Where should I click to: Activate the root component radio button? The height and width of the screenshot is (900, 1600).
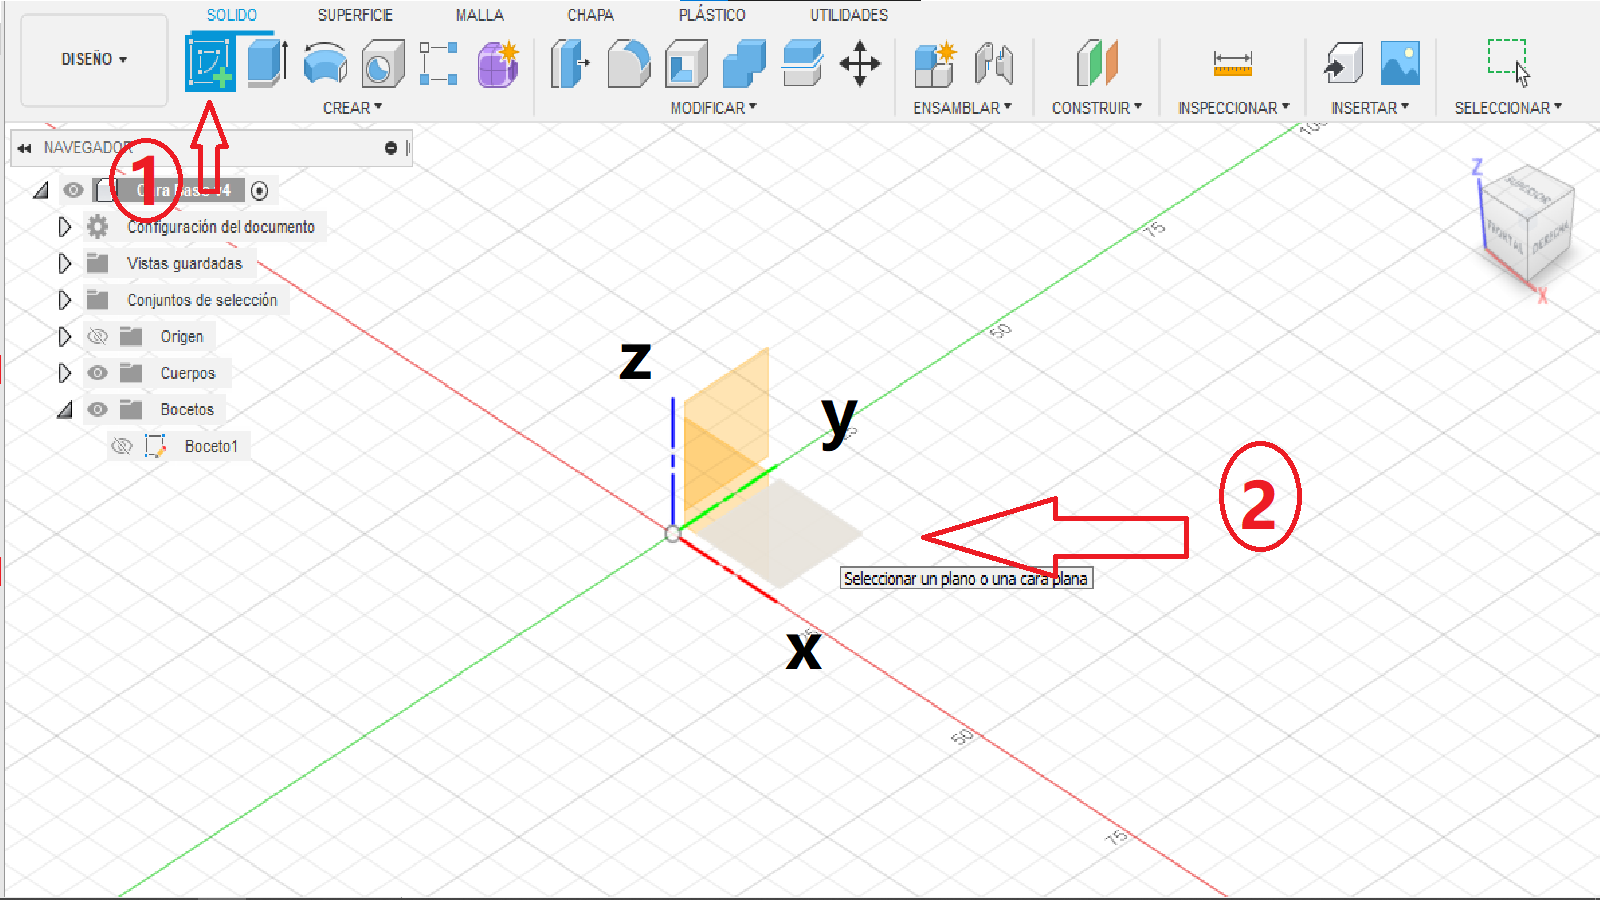[259, 190]
